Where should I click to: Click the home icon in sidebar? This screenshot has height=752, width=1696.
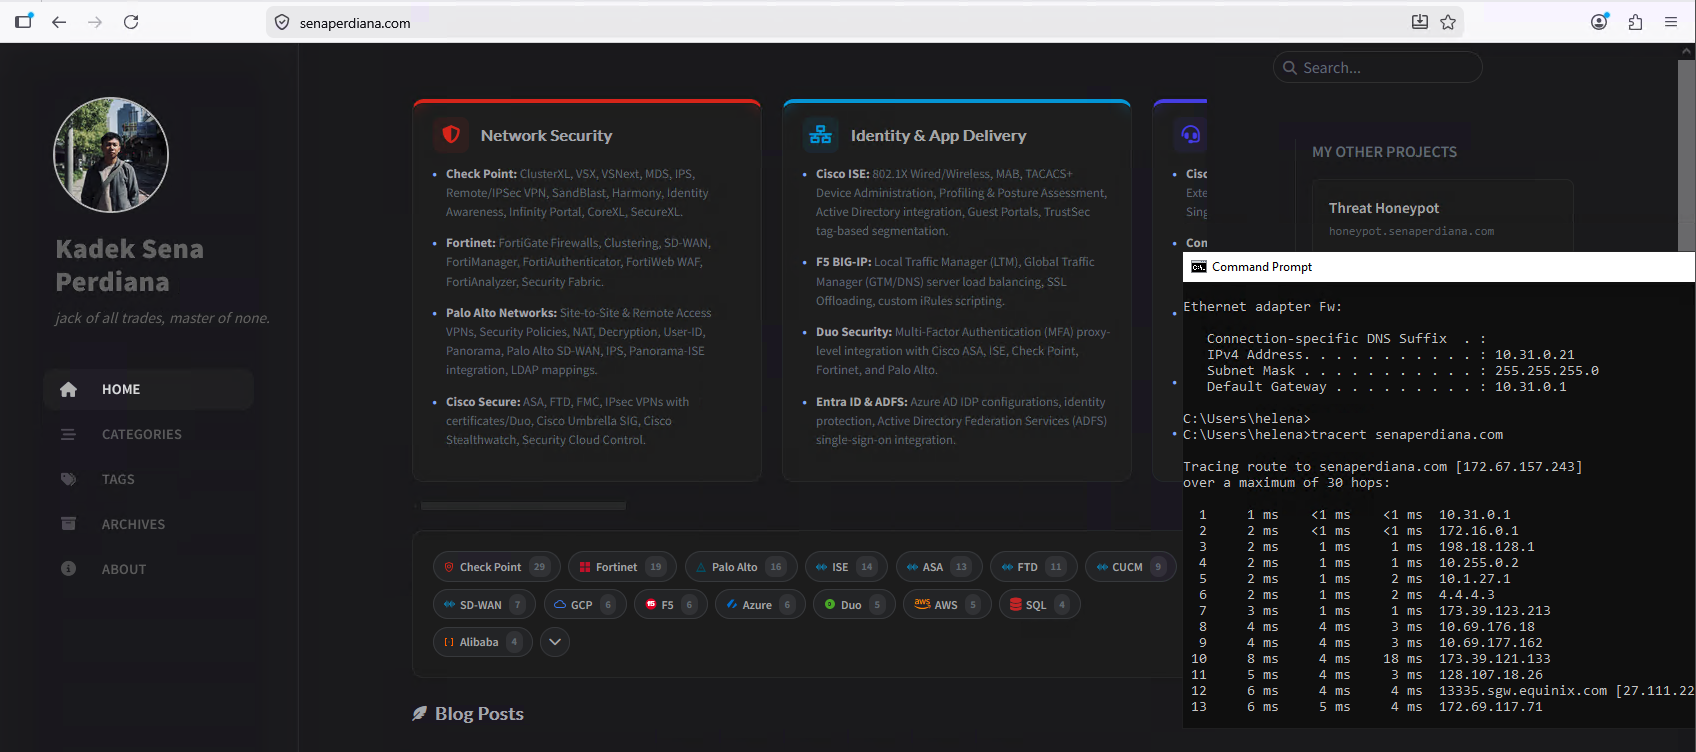68,389
